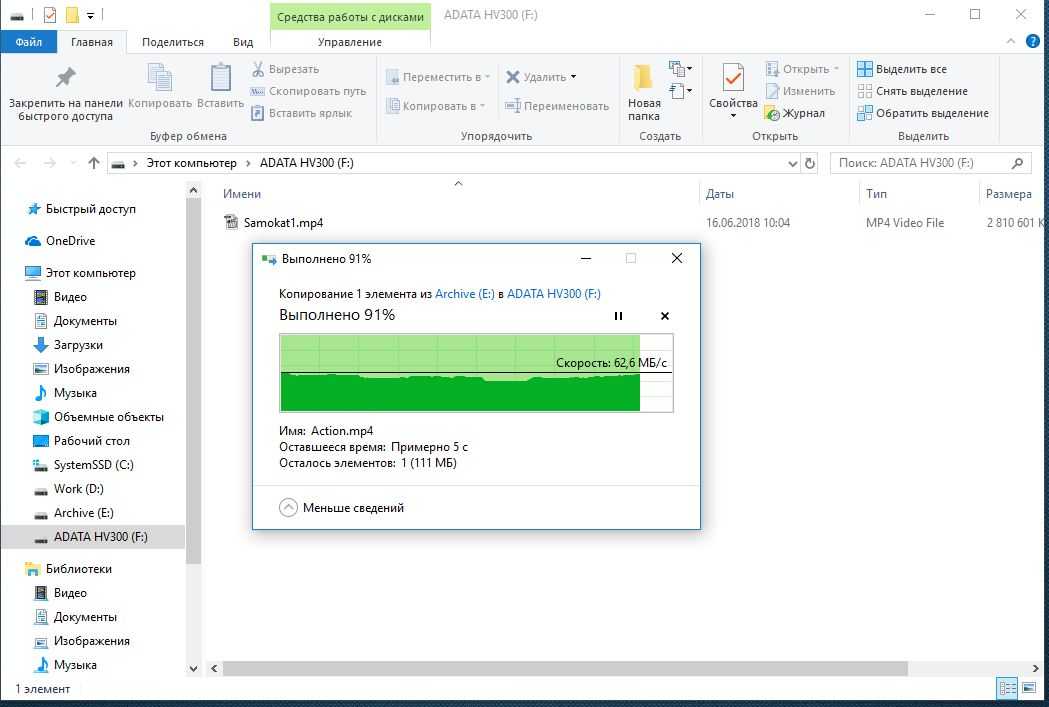Viewport: 1049px width, 707px height.
Task: Open the Файл menu tab
Action: [29, 42]
